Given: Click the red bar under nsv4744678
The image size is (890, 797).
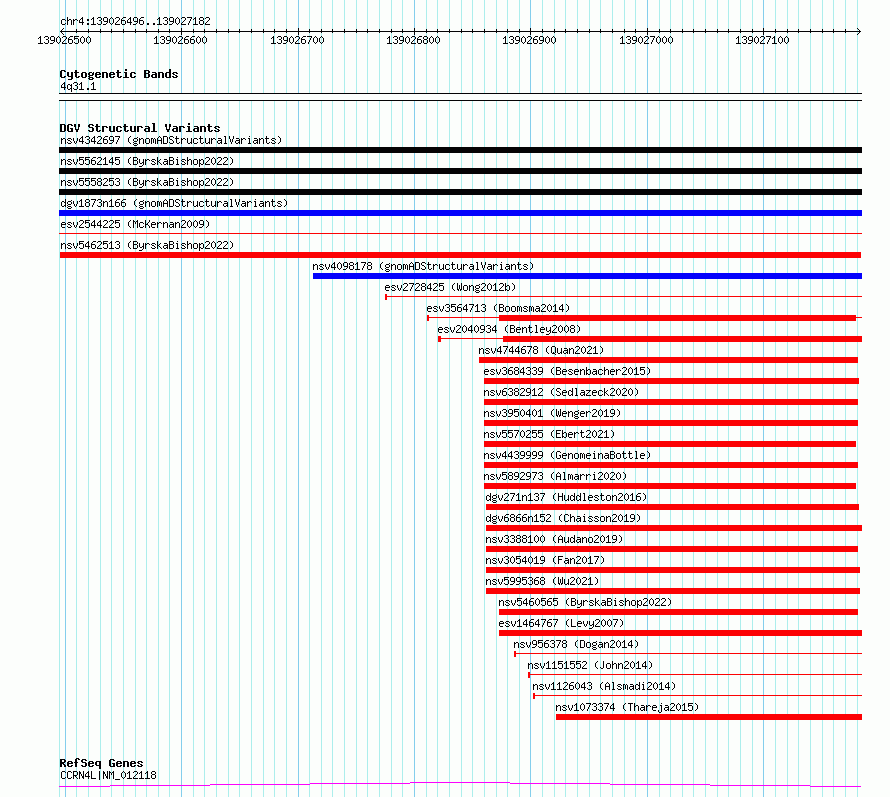Looking at the screenshot, I should [x=668, y=360].
